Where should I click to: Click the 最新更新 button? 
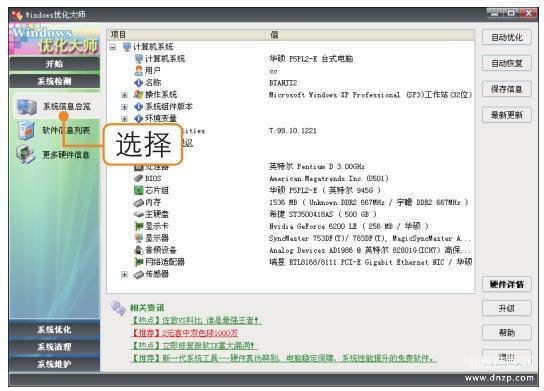[x=507, y=115]
